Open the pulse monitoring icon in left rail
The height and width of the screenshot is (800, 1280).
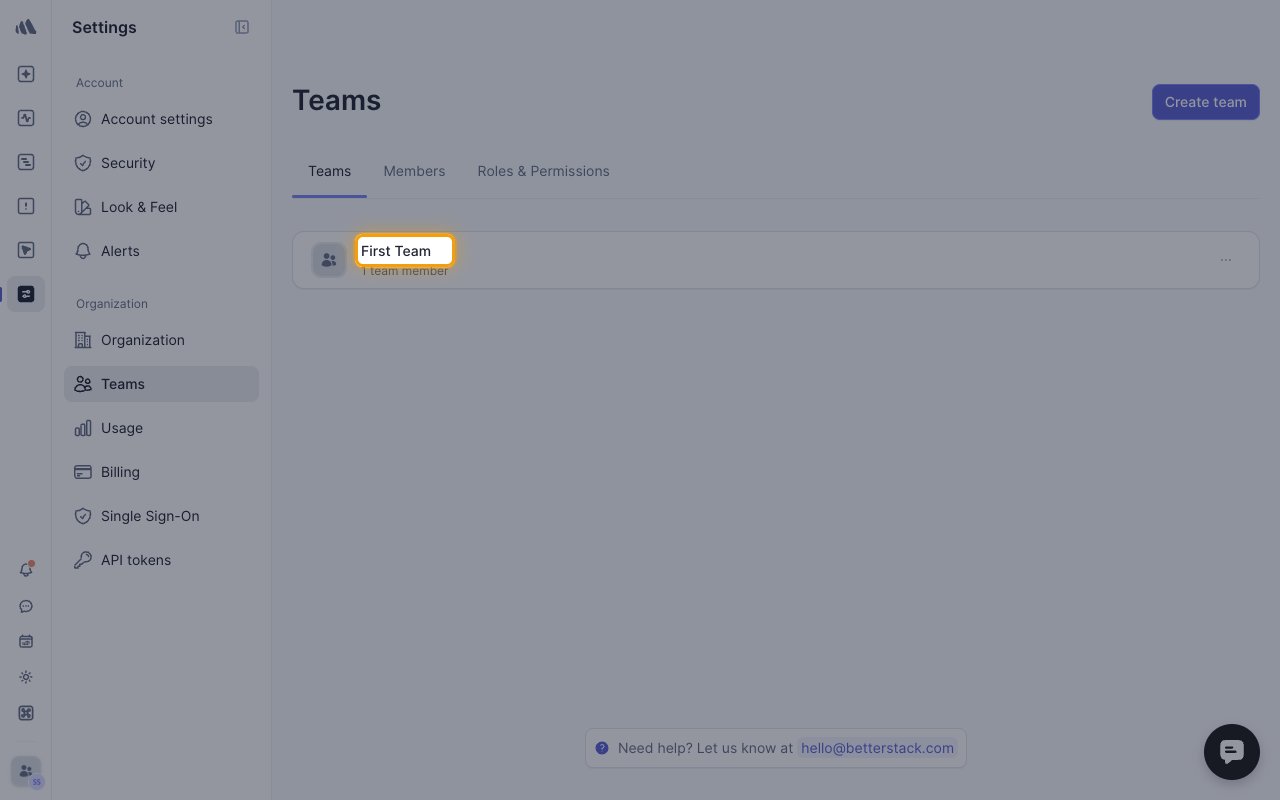click(26, 118)
